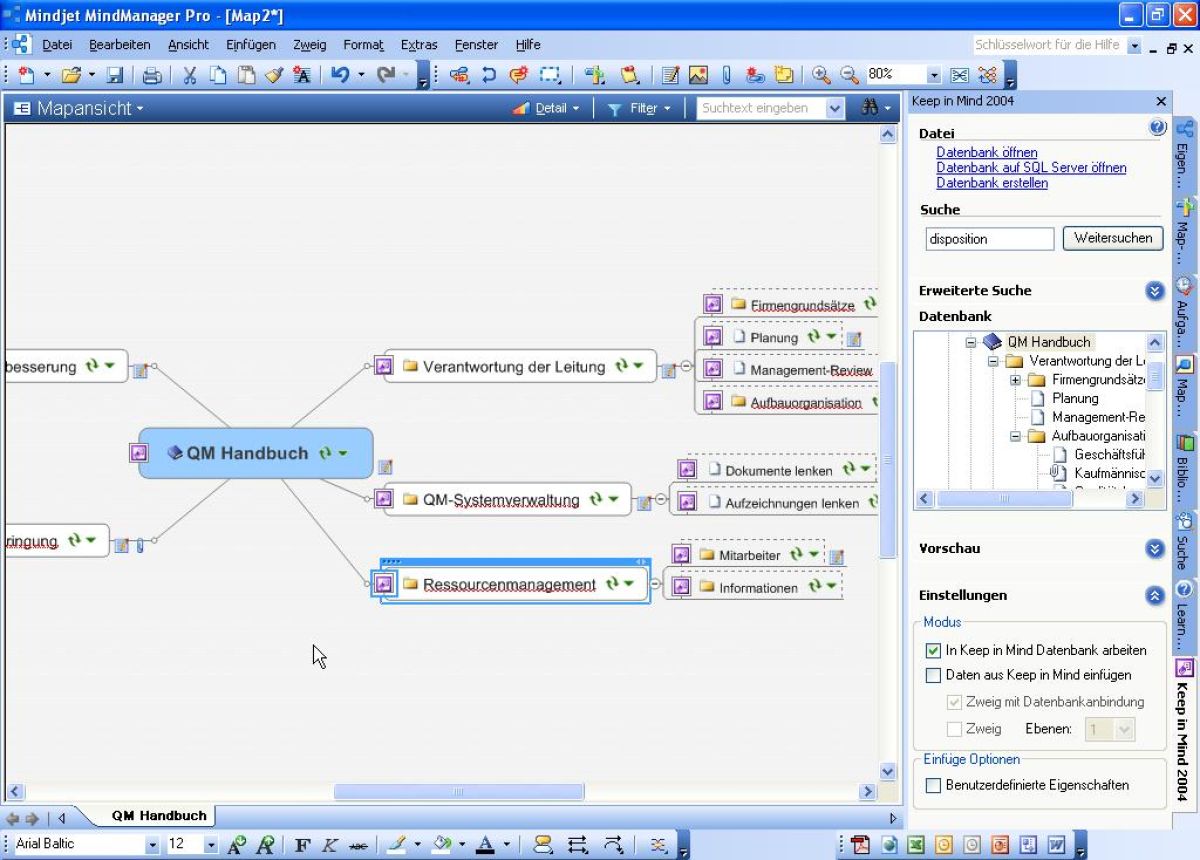Screen dimensions: 1200x860
Task: Open the 80% zoom level dropdown
Action: (934, 74)
